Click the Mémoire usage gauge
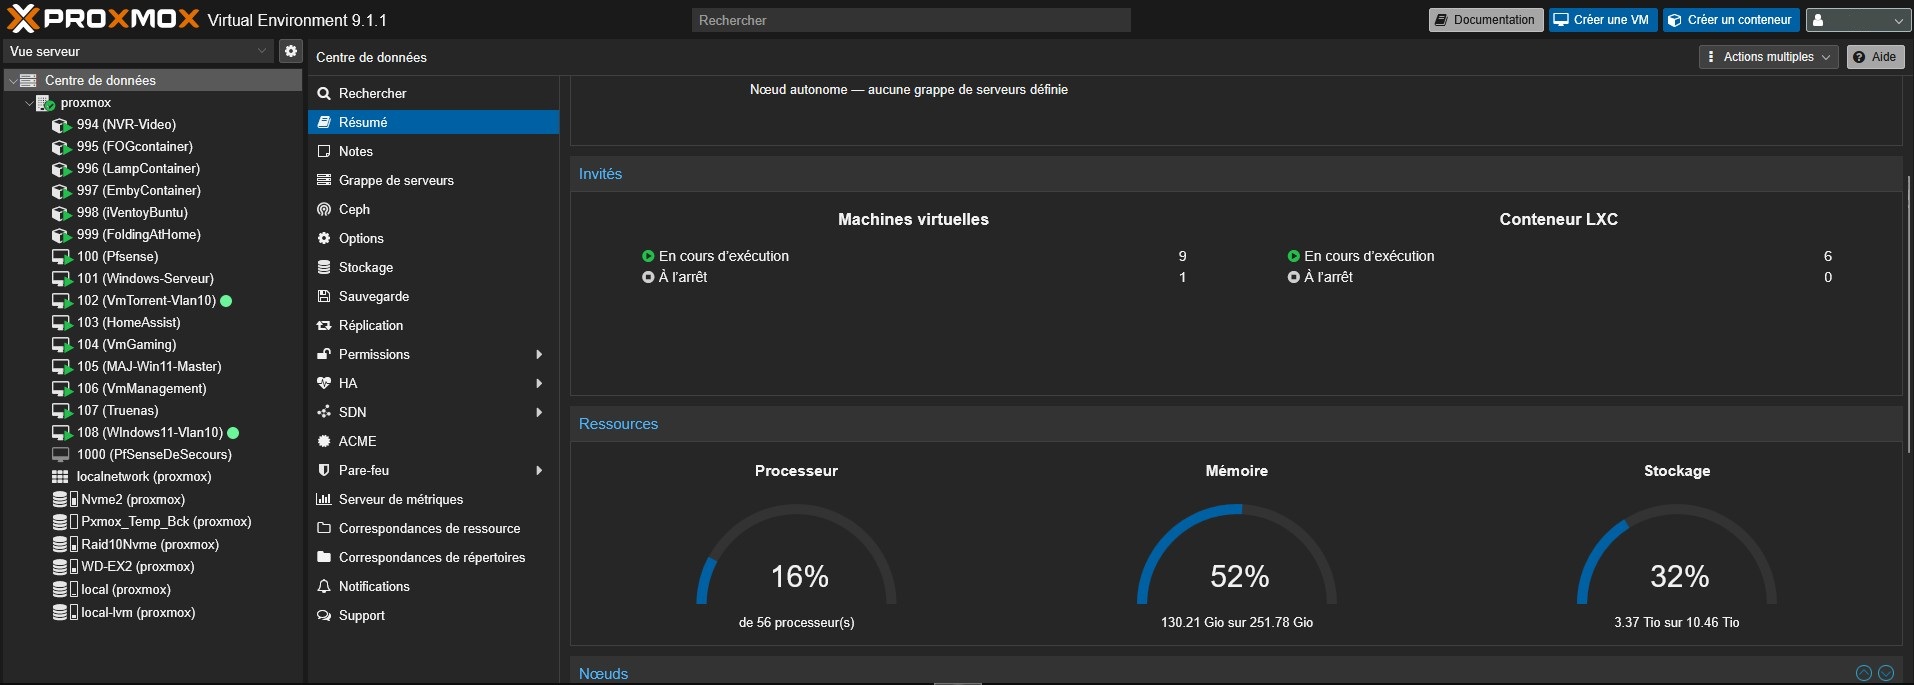Viewport: 1914px width, 685px height. 1237,561
